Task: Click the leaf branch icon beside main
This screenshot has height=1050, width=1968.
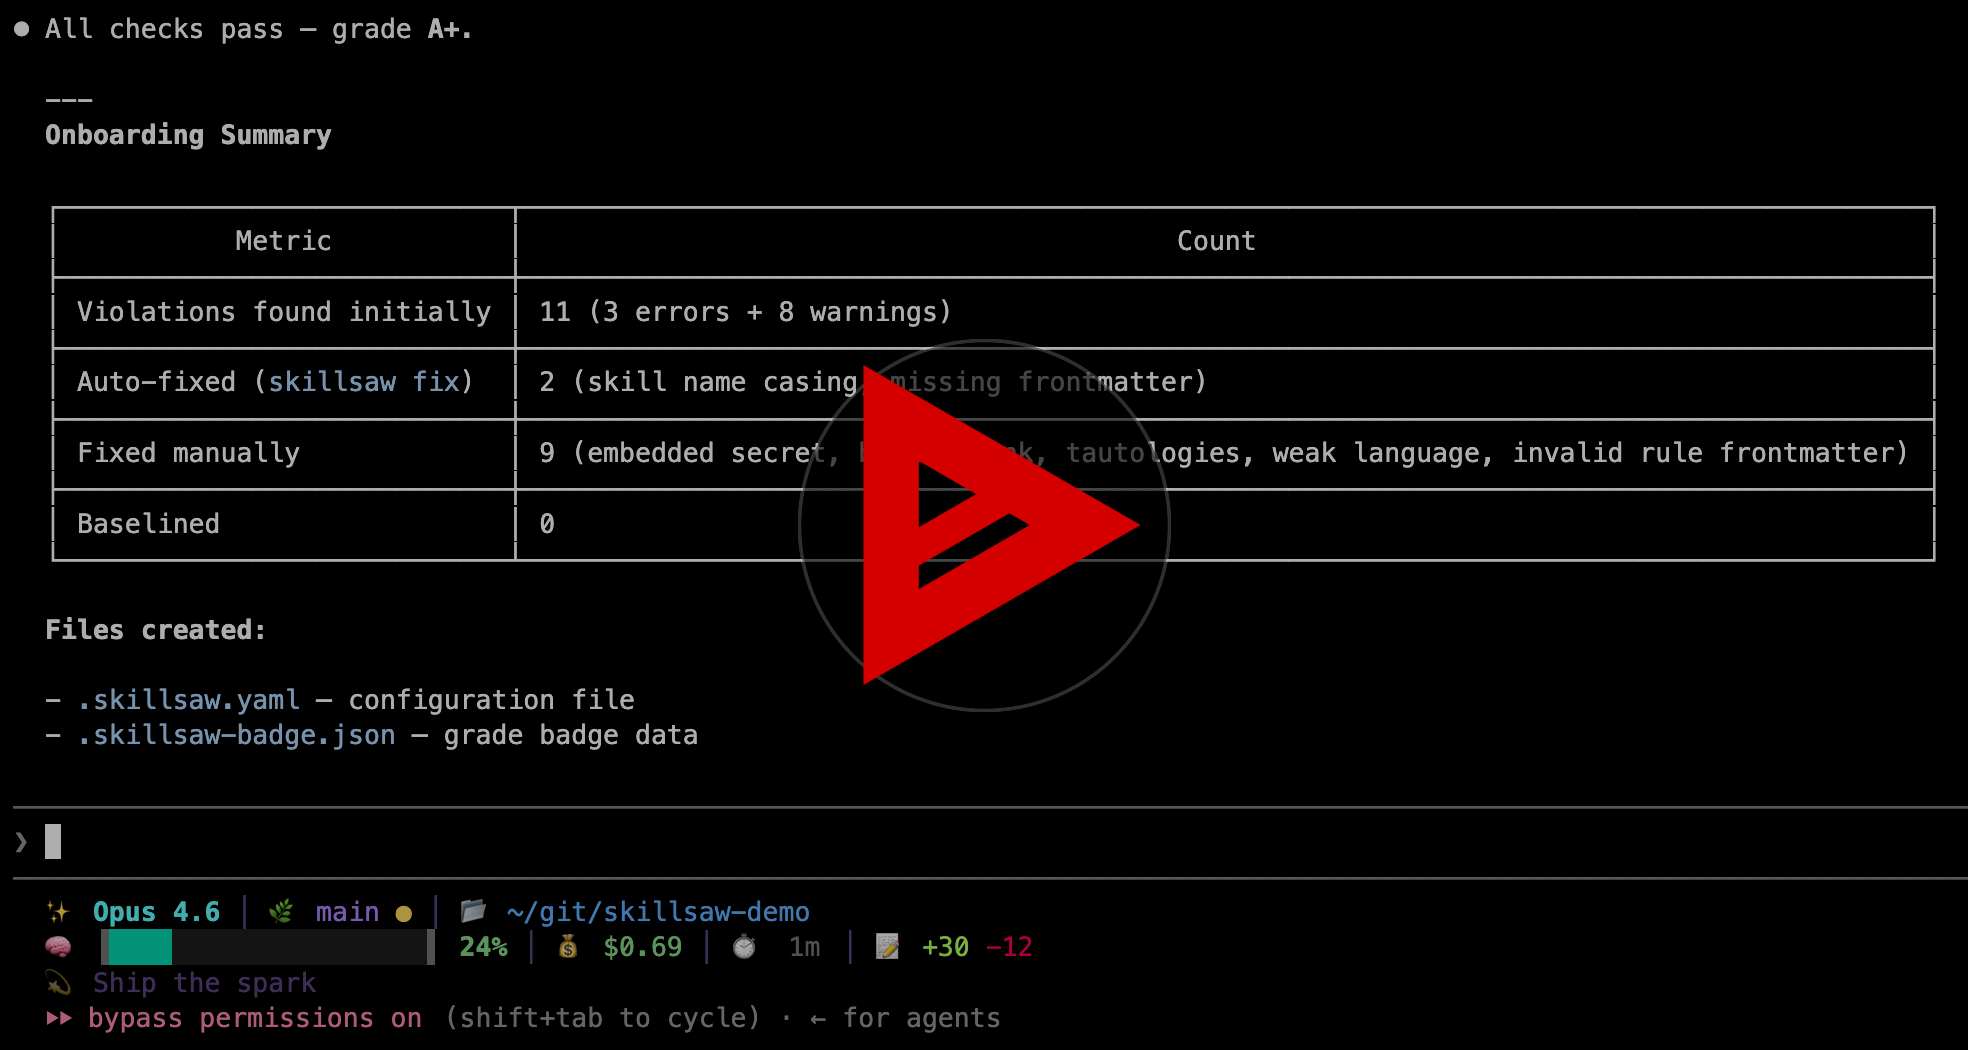Action: tap(281, 912)
